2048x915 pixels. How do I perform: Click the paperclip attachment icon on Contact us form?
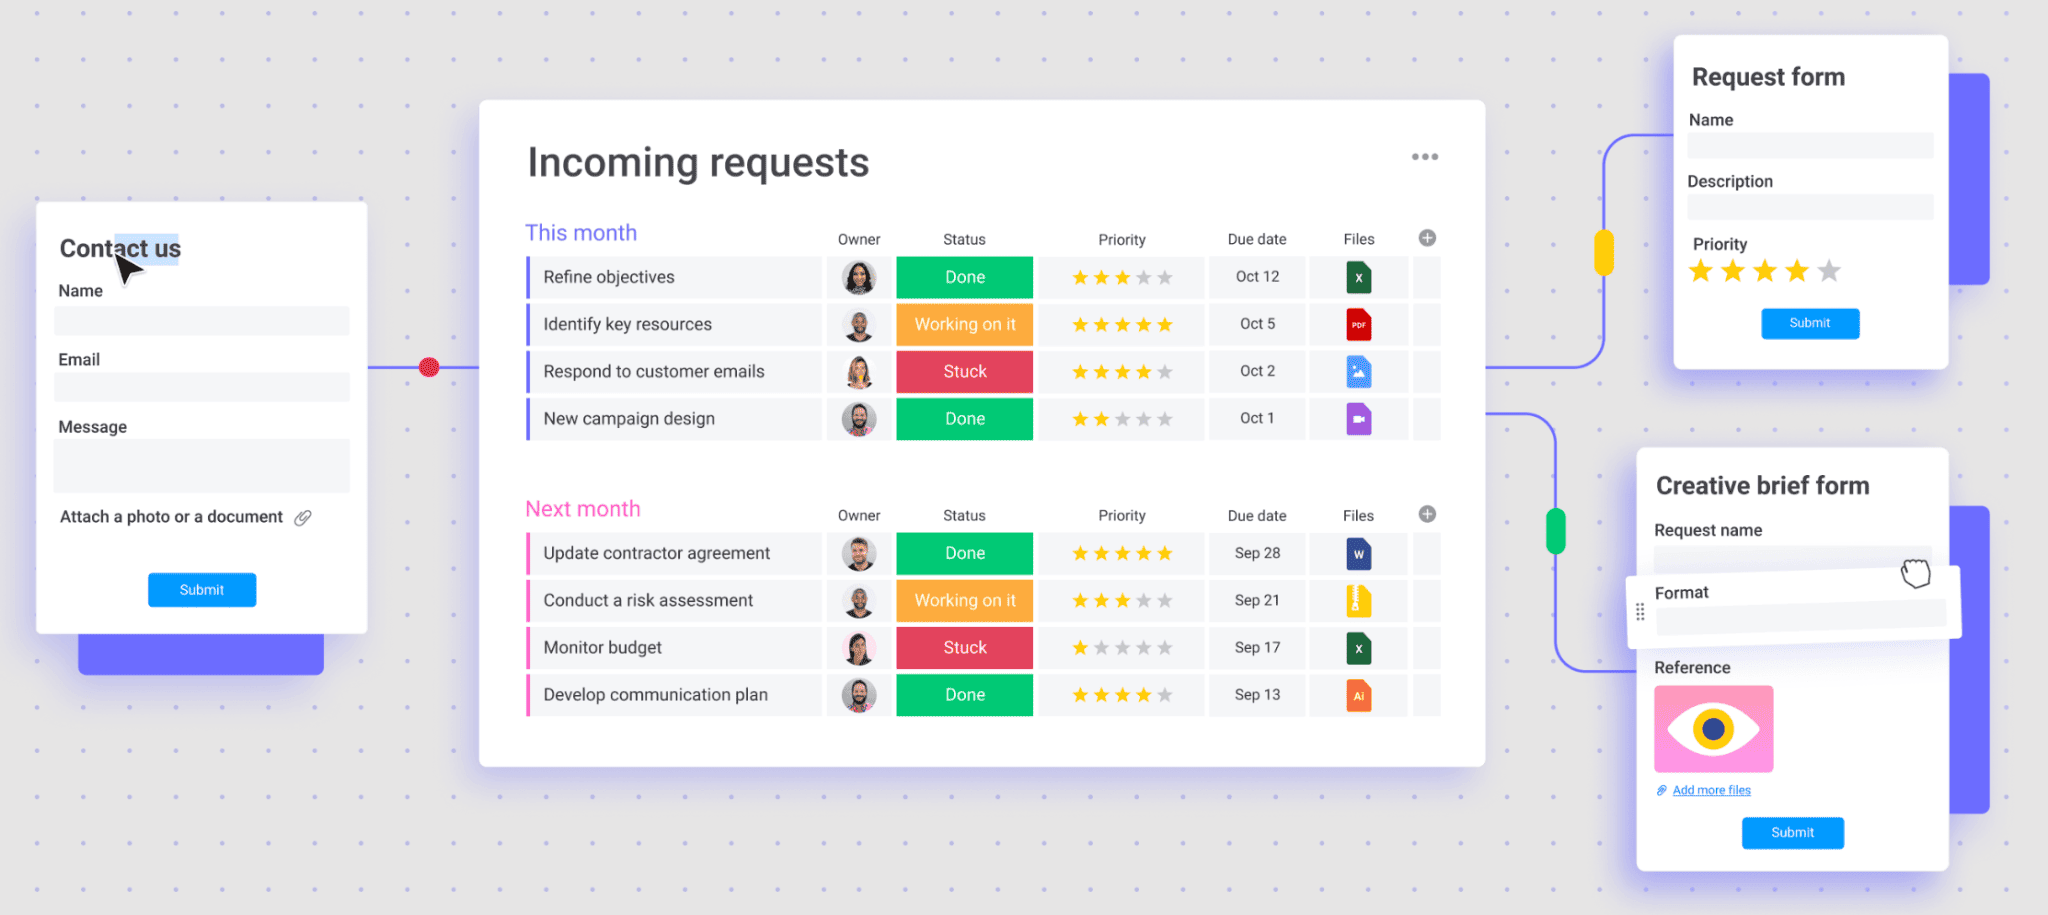pyautogui.click(x=305, y=517)
